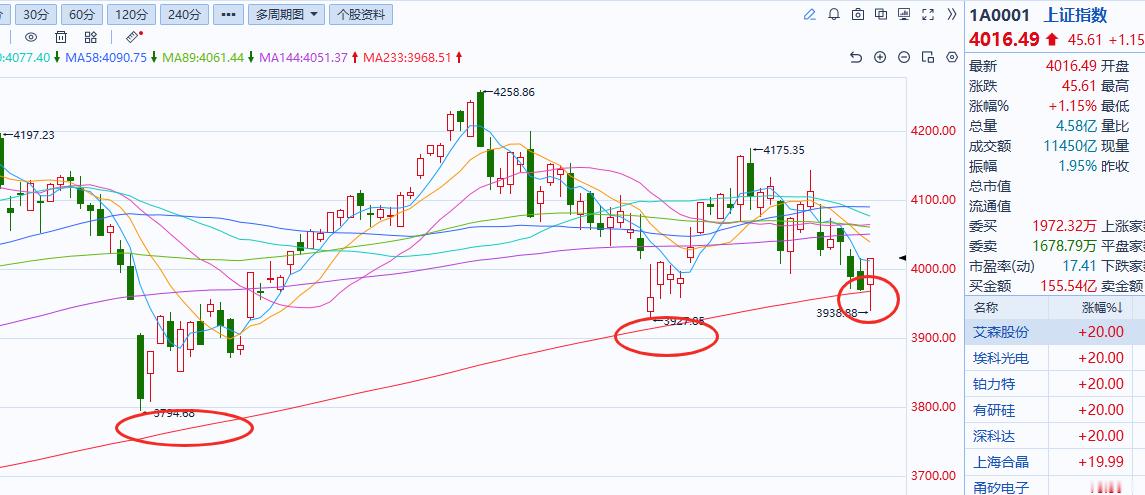1145x495 pixels.
Task: Click the 3938.88 low price label
Action: coord(836,312)
